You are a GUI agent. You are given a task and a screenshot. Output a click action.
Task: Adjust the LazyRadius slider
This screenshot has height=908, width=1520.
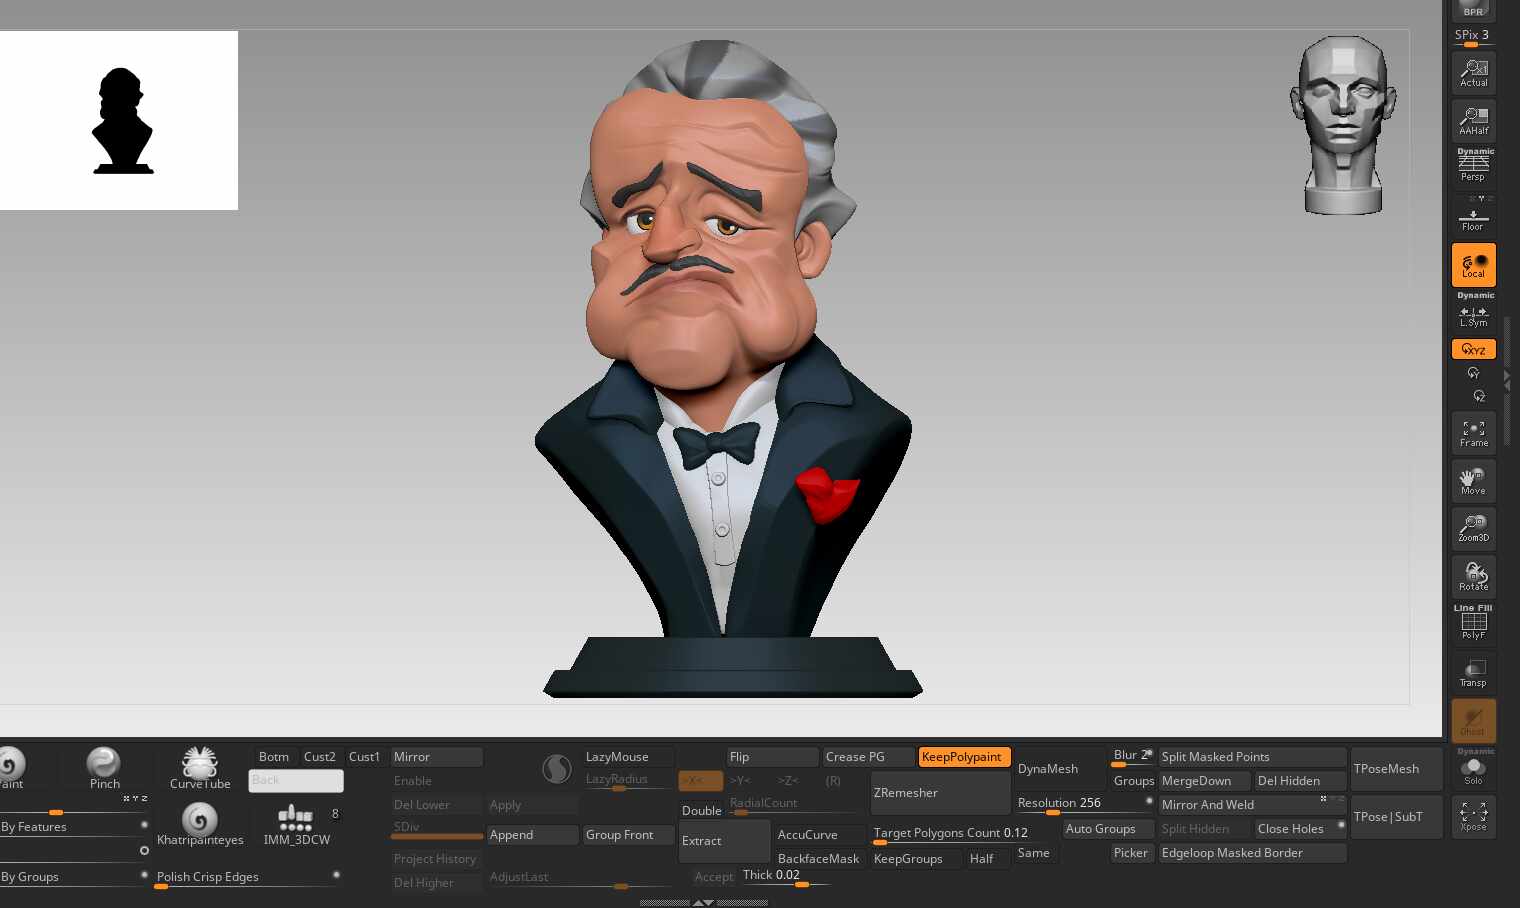[629, 780]
